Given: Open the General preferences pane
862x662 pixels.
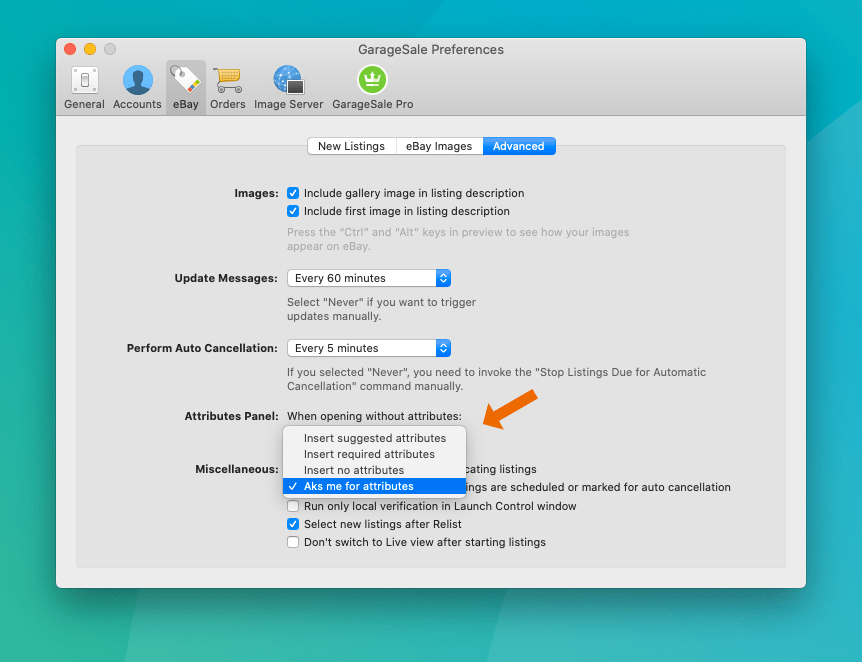Looking at the screenshot, I should coord(84,88).
